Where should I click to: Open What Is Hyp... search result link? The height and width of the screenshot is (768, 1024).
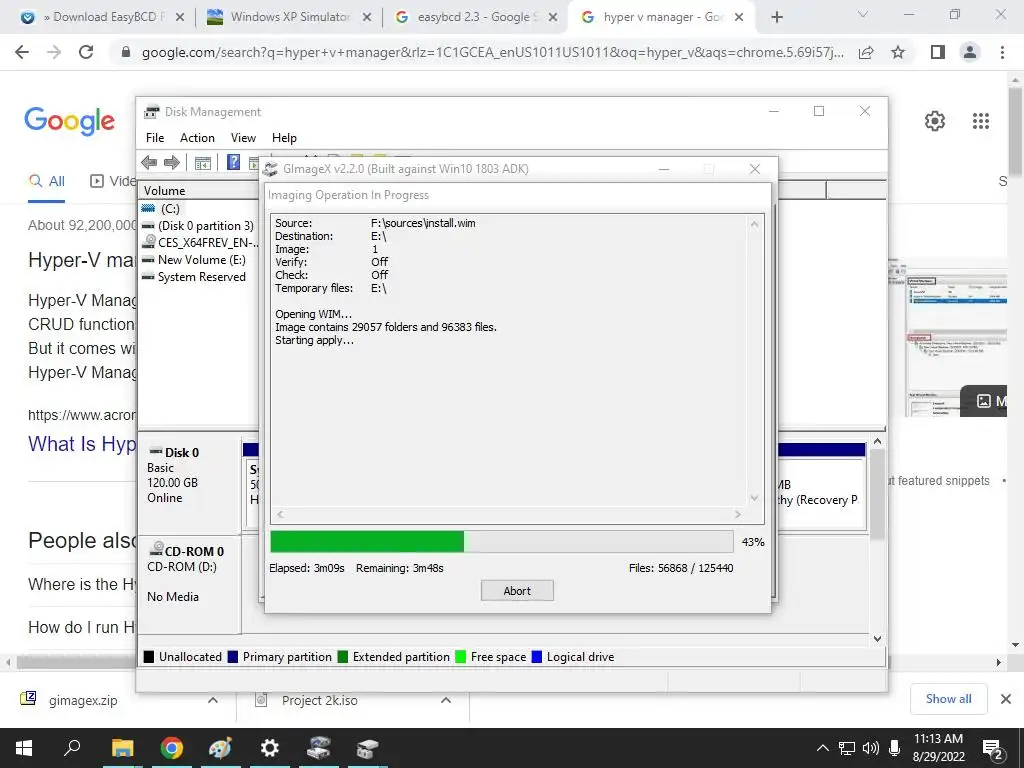(82, 444)
